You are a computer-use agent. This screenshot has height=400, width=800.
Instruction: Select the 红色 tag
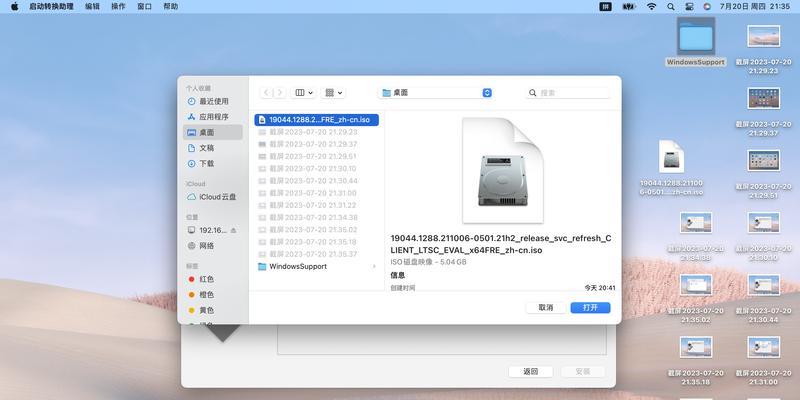pyautogui.click(x=213, y=279)
